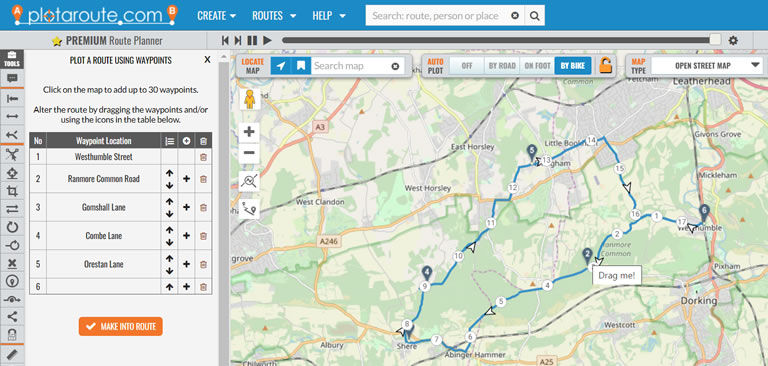Screen dimensions: 768x366
Task: Click the fit-route-to-map magnifier icon
Action: [x=249, y=181]
